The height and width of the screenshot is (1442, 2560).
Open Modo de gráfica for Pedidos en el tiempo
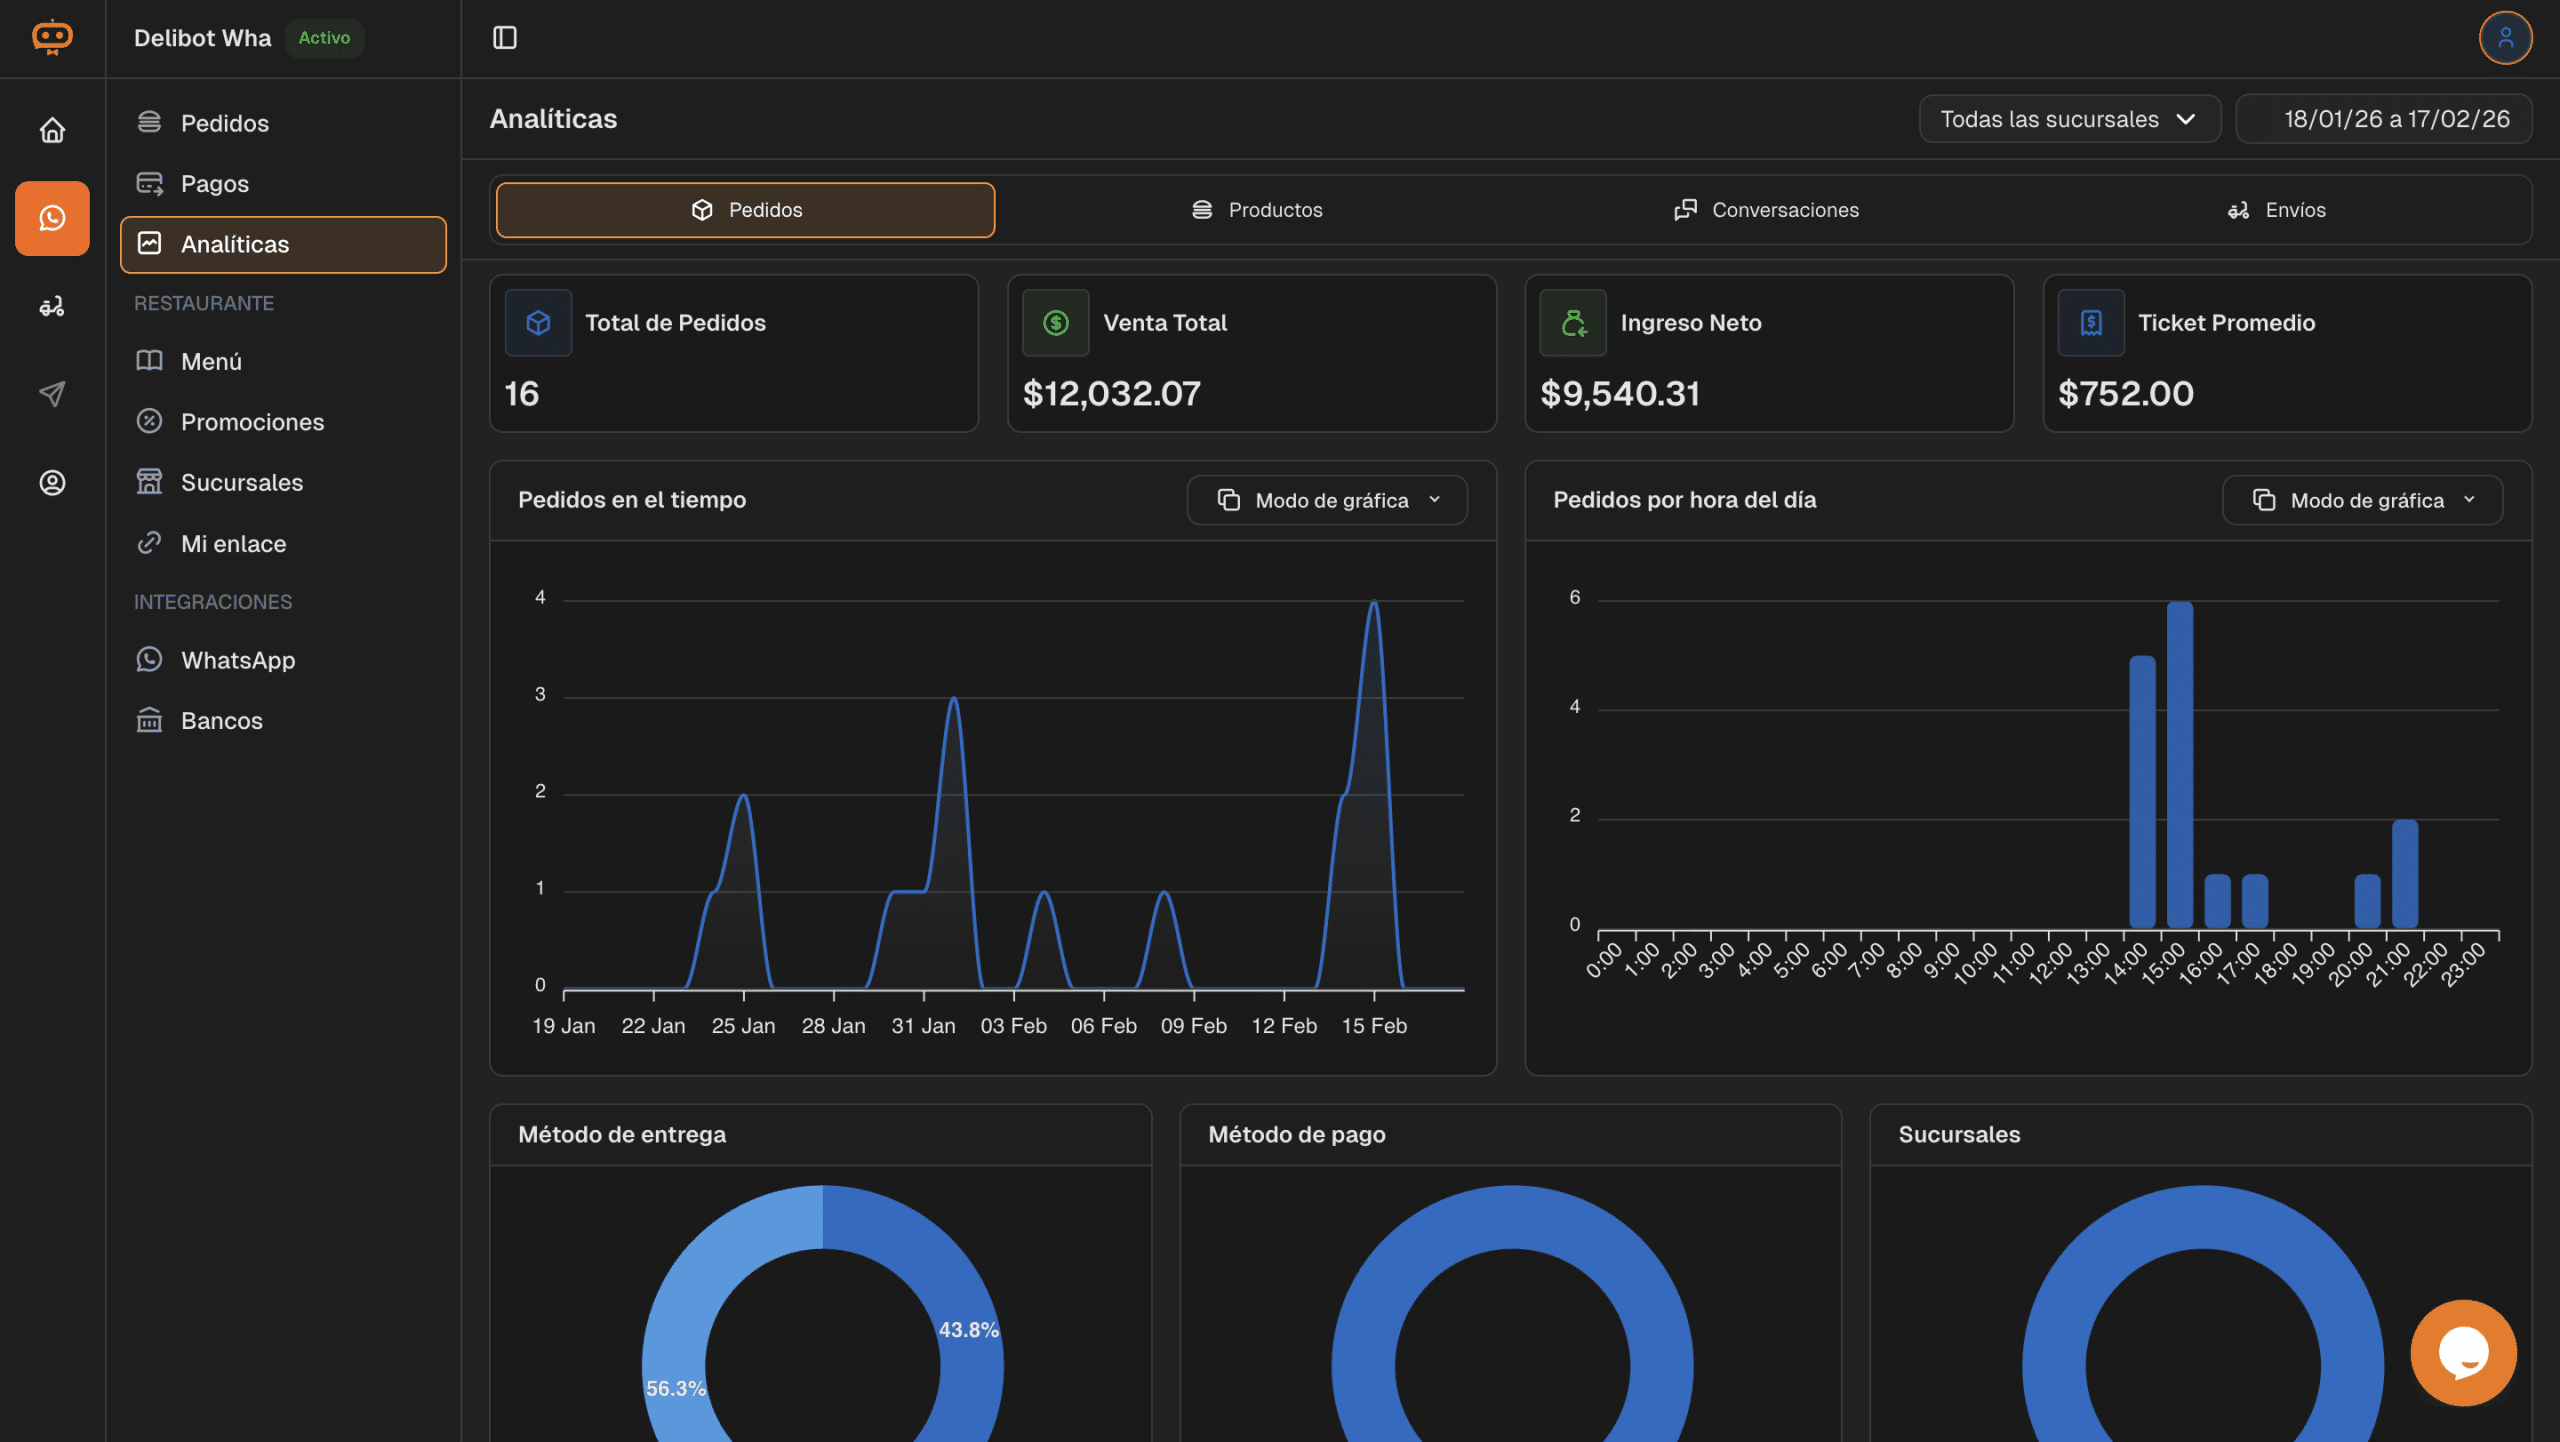[x=1327, y=500]
